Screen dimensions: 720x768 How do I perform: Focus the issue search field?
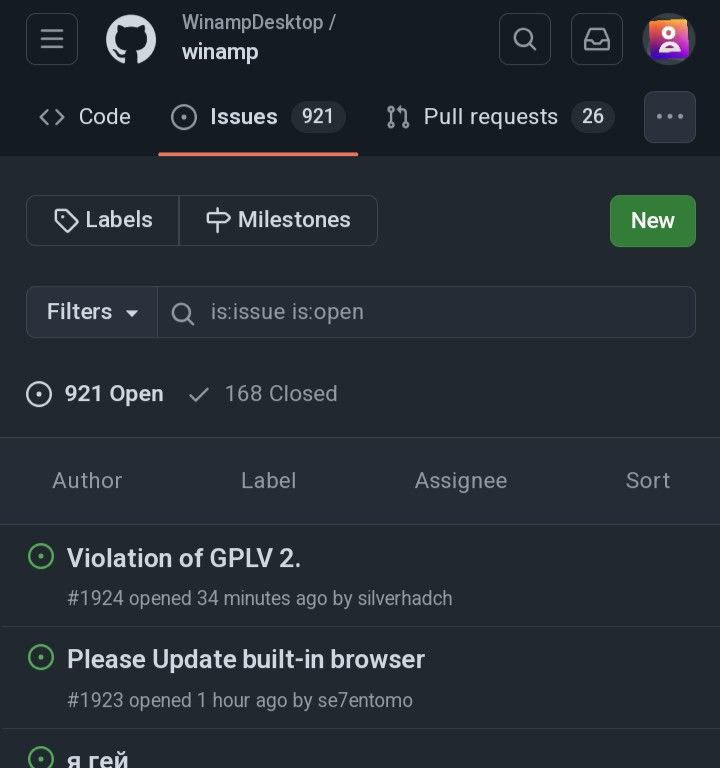(440, 312)
